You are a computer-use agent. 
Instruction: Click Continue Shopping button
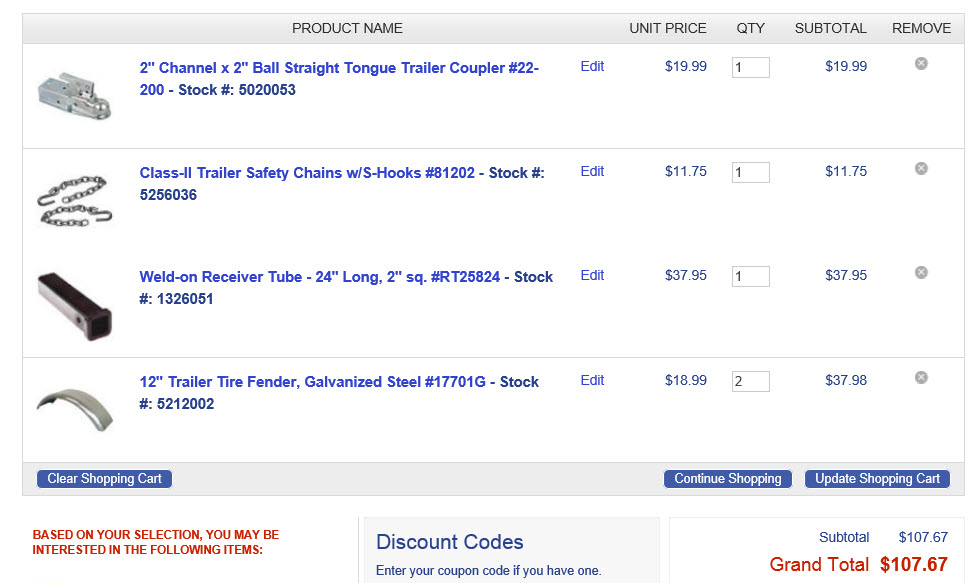728,479
